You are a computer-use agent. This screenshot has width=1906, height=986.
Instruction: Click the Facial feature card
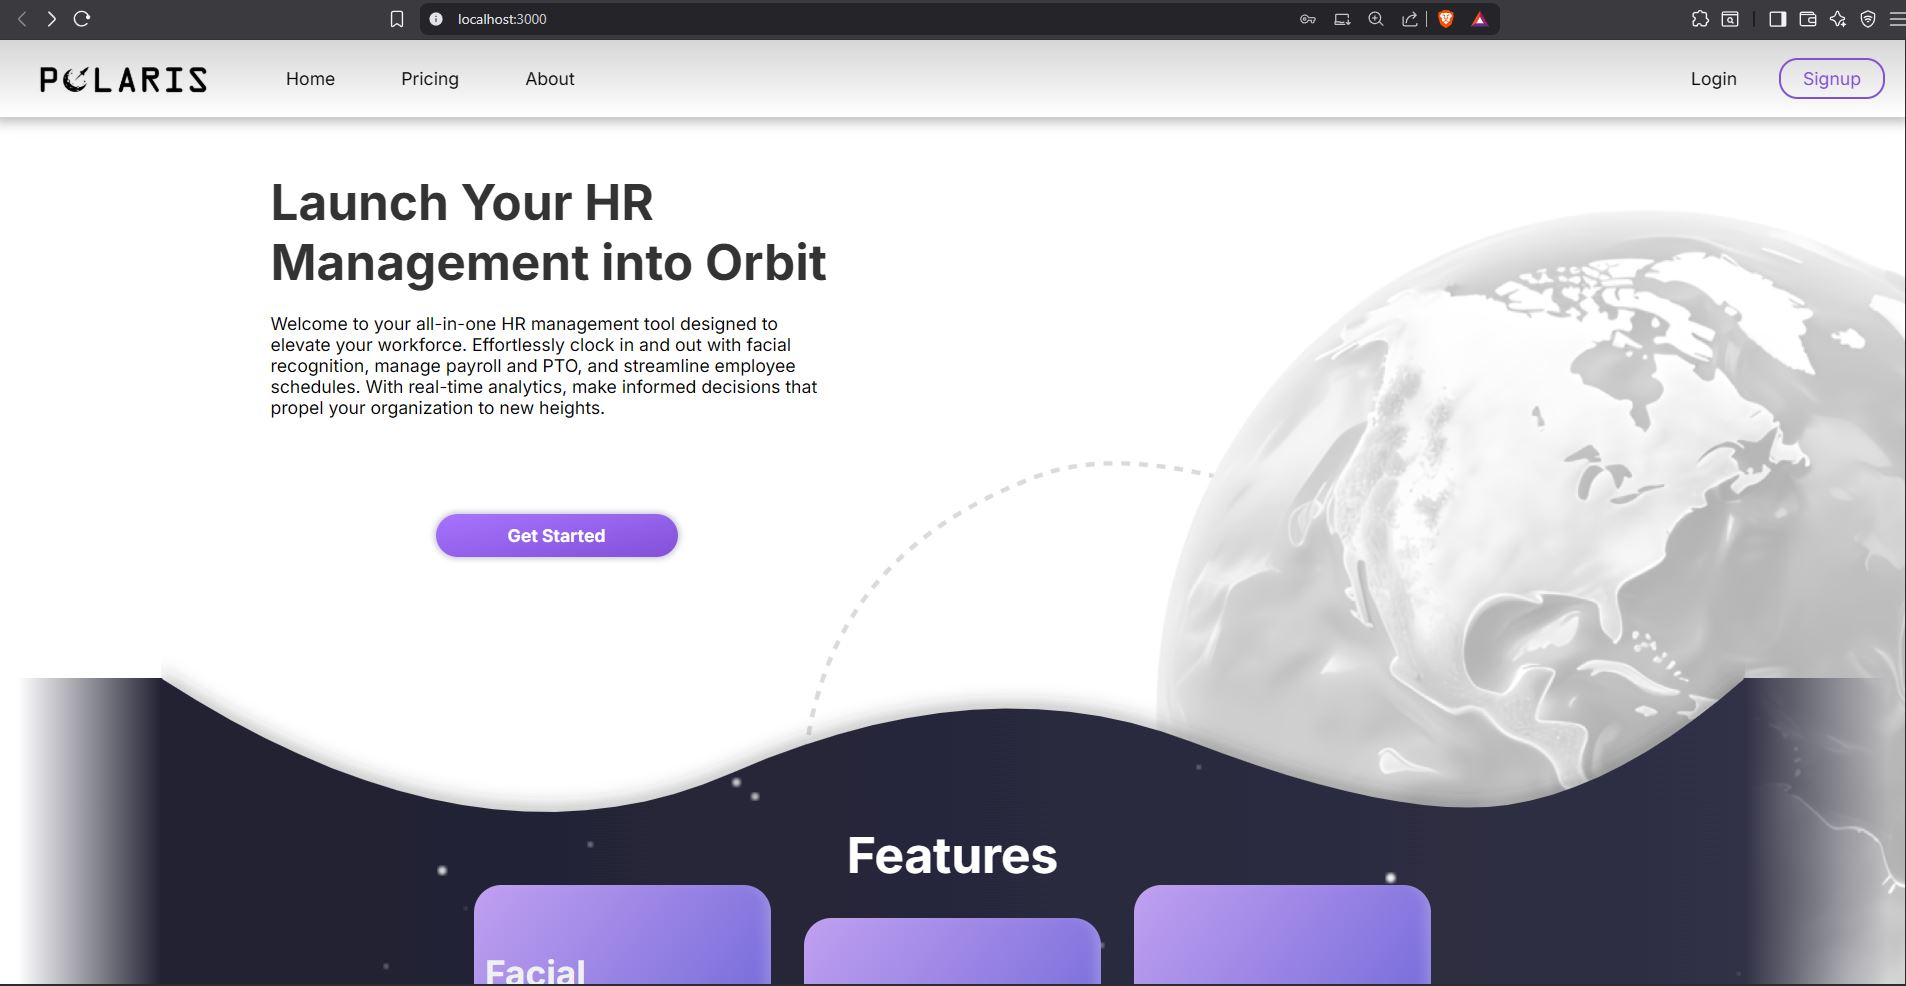pyautogui.click(x=622, y=935)
